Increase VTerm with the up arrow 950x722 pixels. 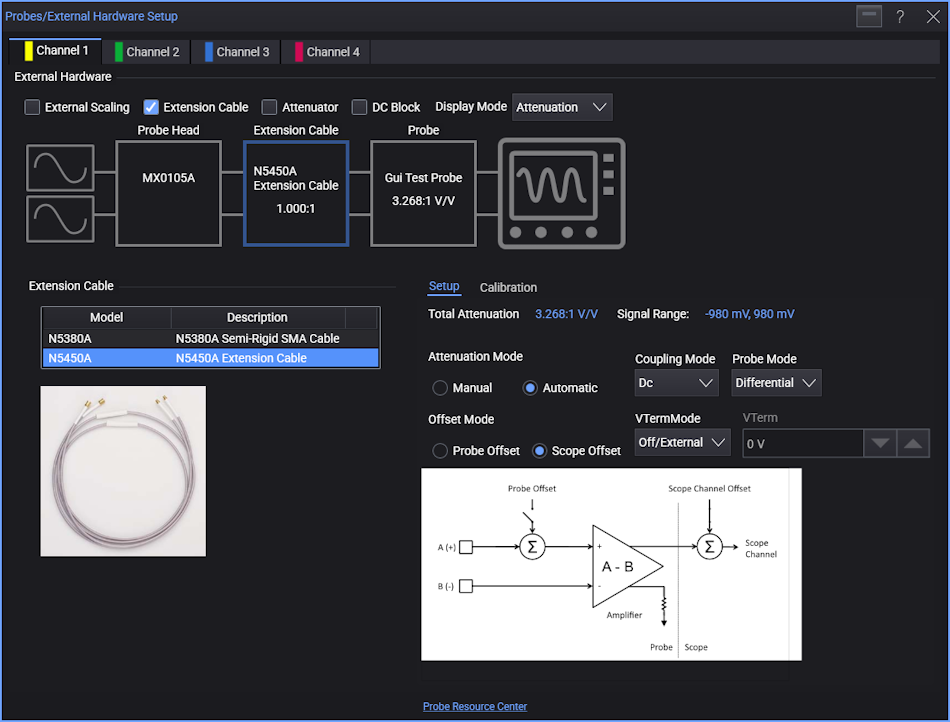(x=913, y=443)
